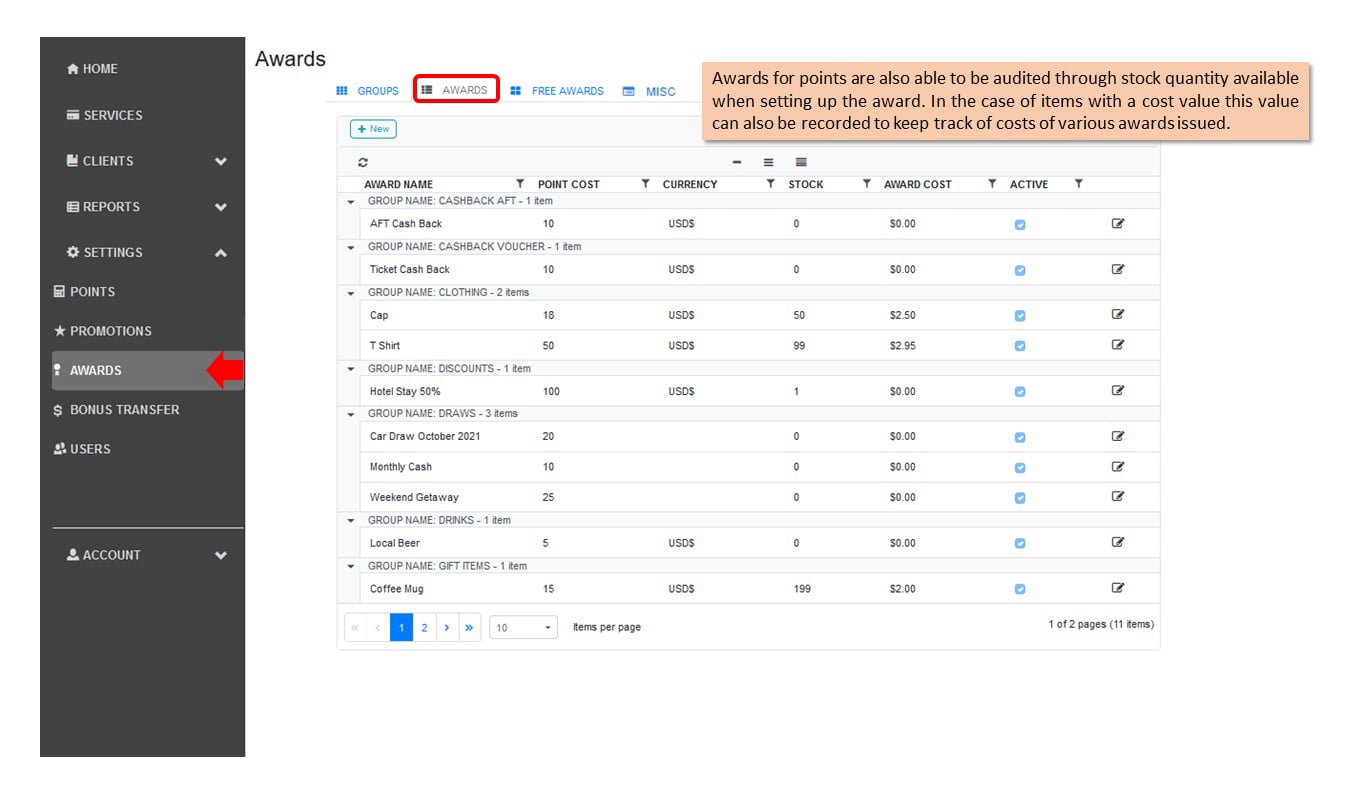Open USERS settings page
1361x794 pixels.
click(82, 449)
